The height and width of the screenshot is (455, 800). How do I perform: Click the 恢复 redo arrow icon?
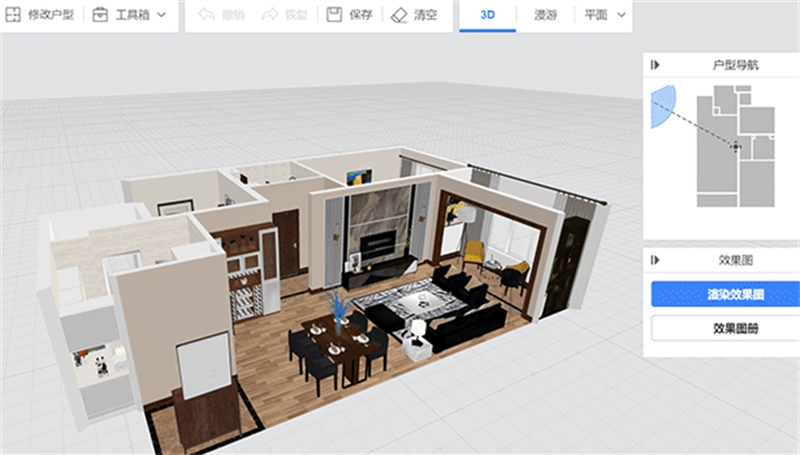[x=269, y=14]
